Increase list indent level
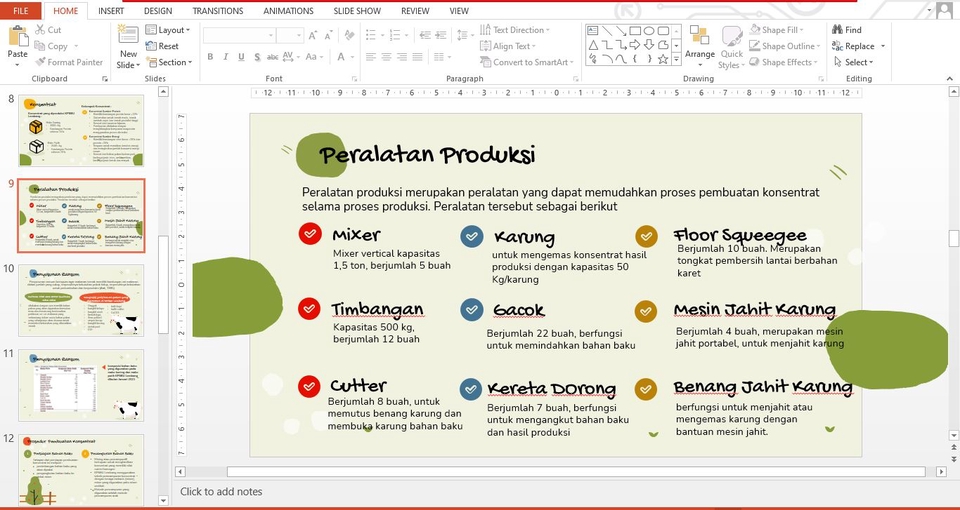960x510 pixels. tap(441, 36)
